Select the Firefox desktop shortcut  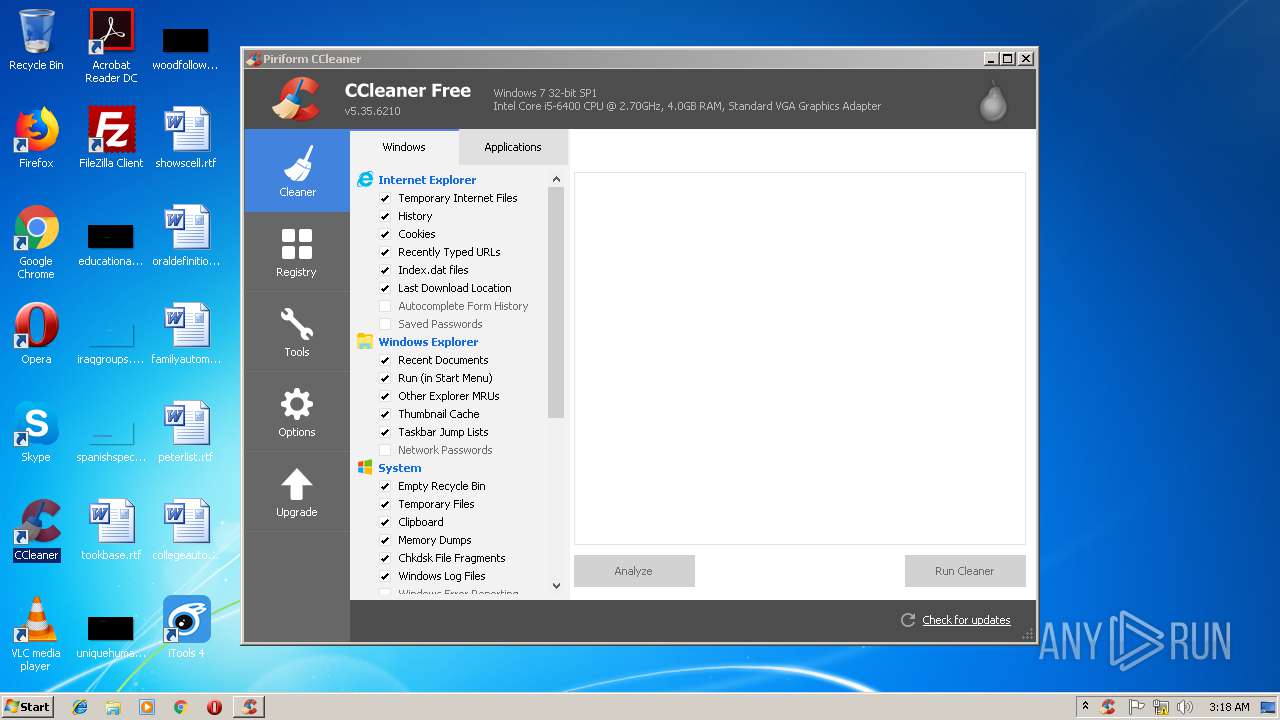coord(36,138)
